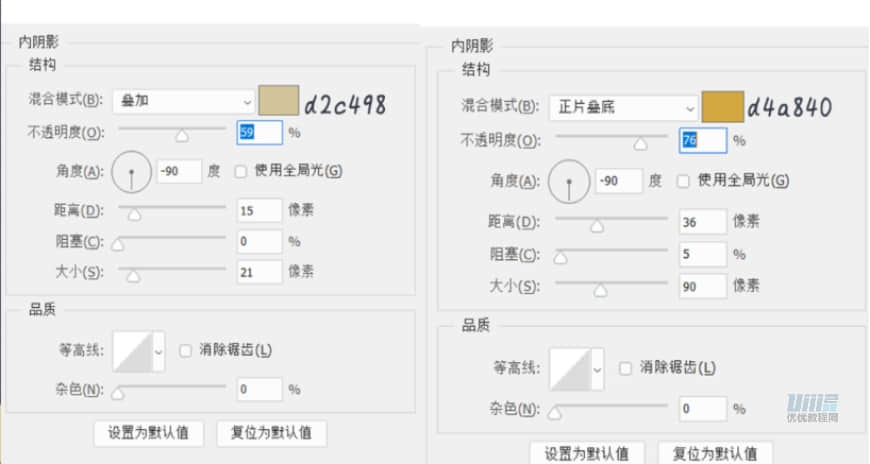Click the distance slider in right panel
This screenshot has width=870, height=464.
pyautogui.click(x=611, y=222)
